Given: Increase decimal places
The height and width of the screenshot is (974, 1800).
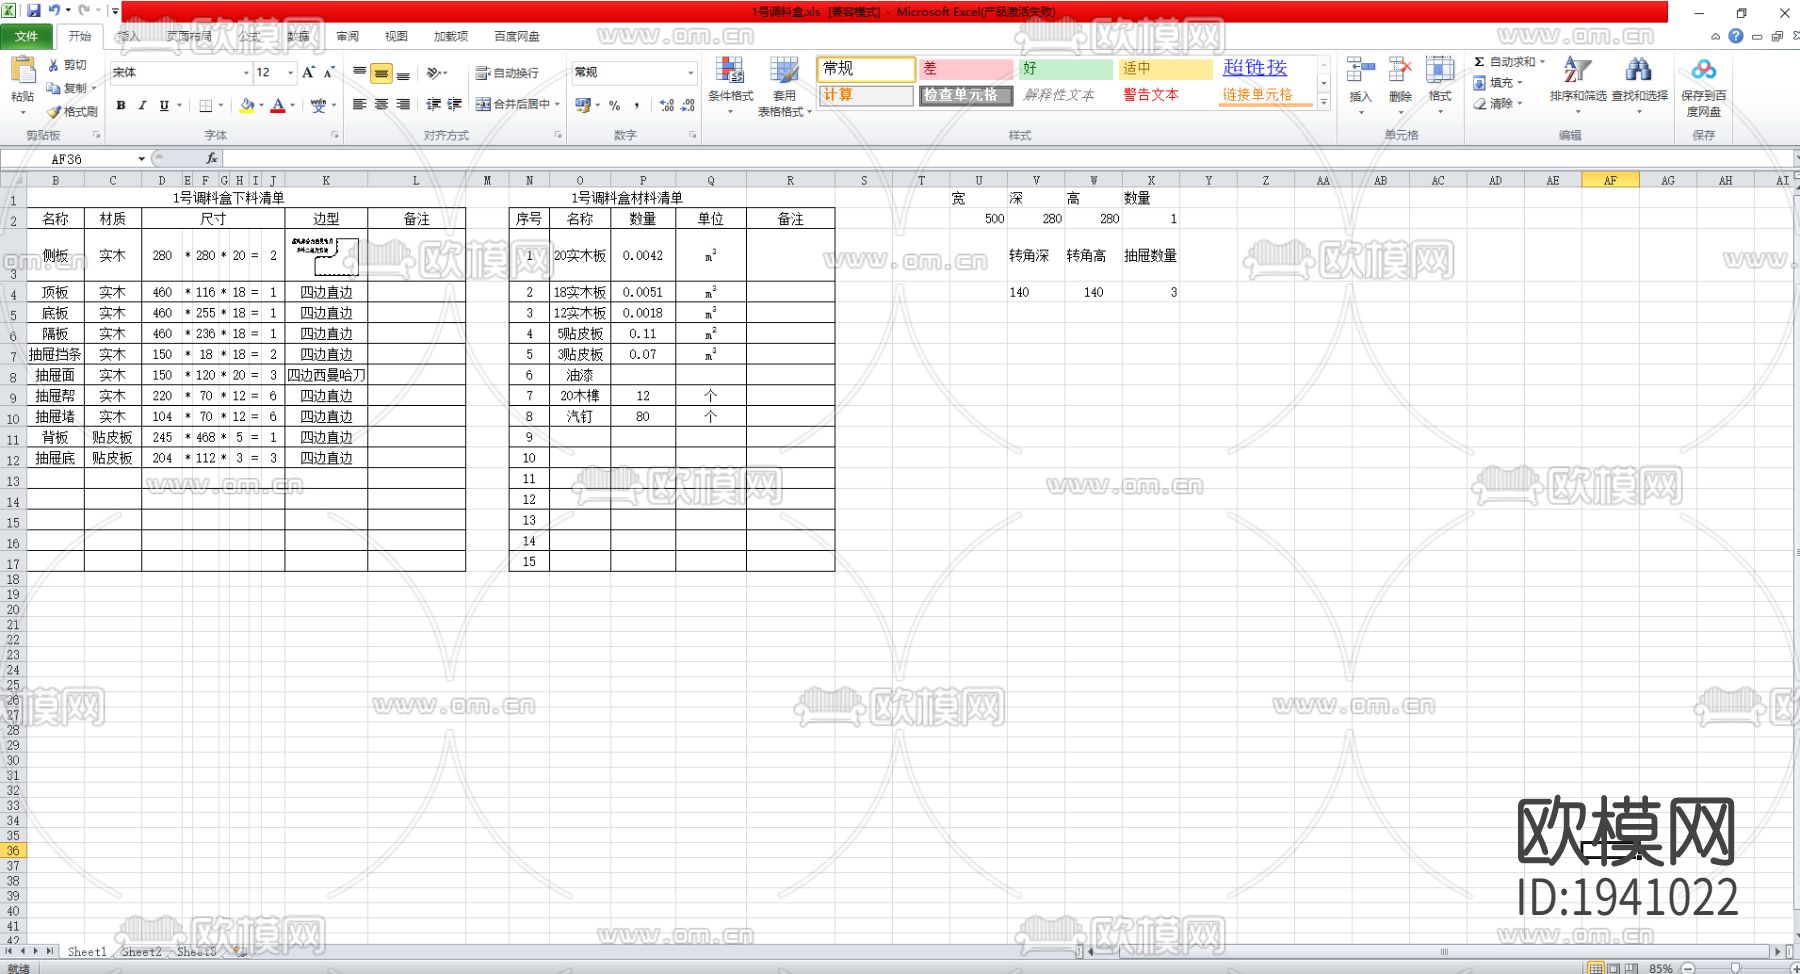Looking at the screenshot, I should pos(666,105).
